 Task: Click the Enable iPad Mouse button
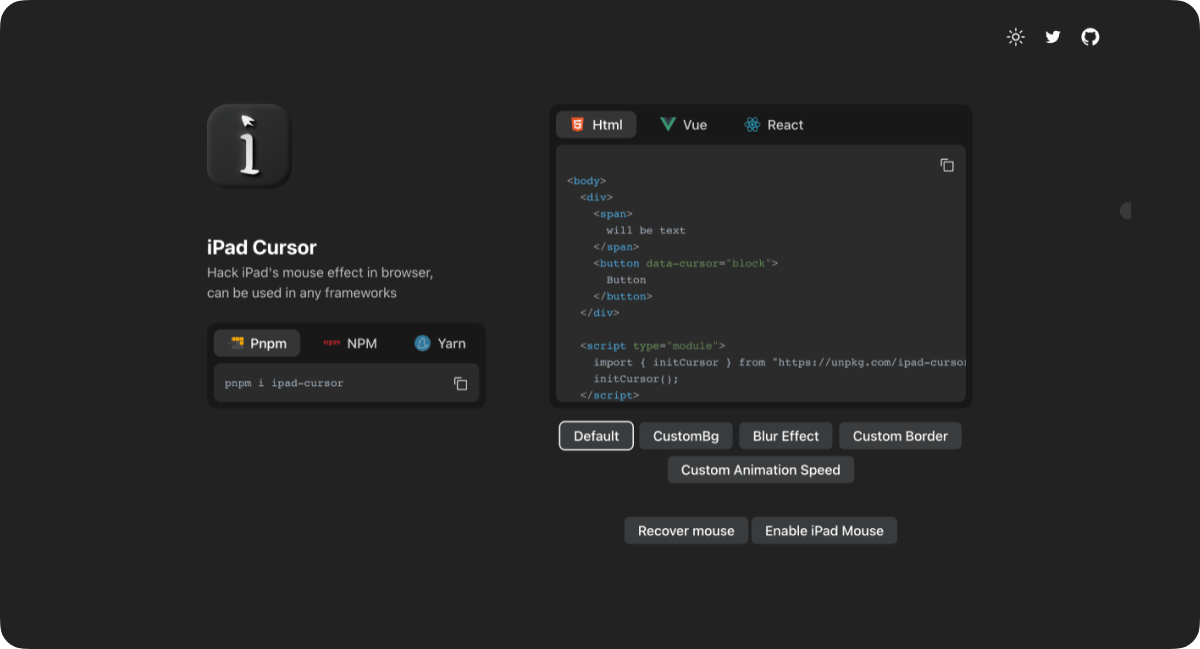click(x=824, y=531)
